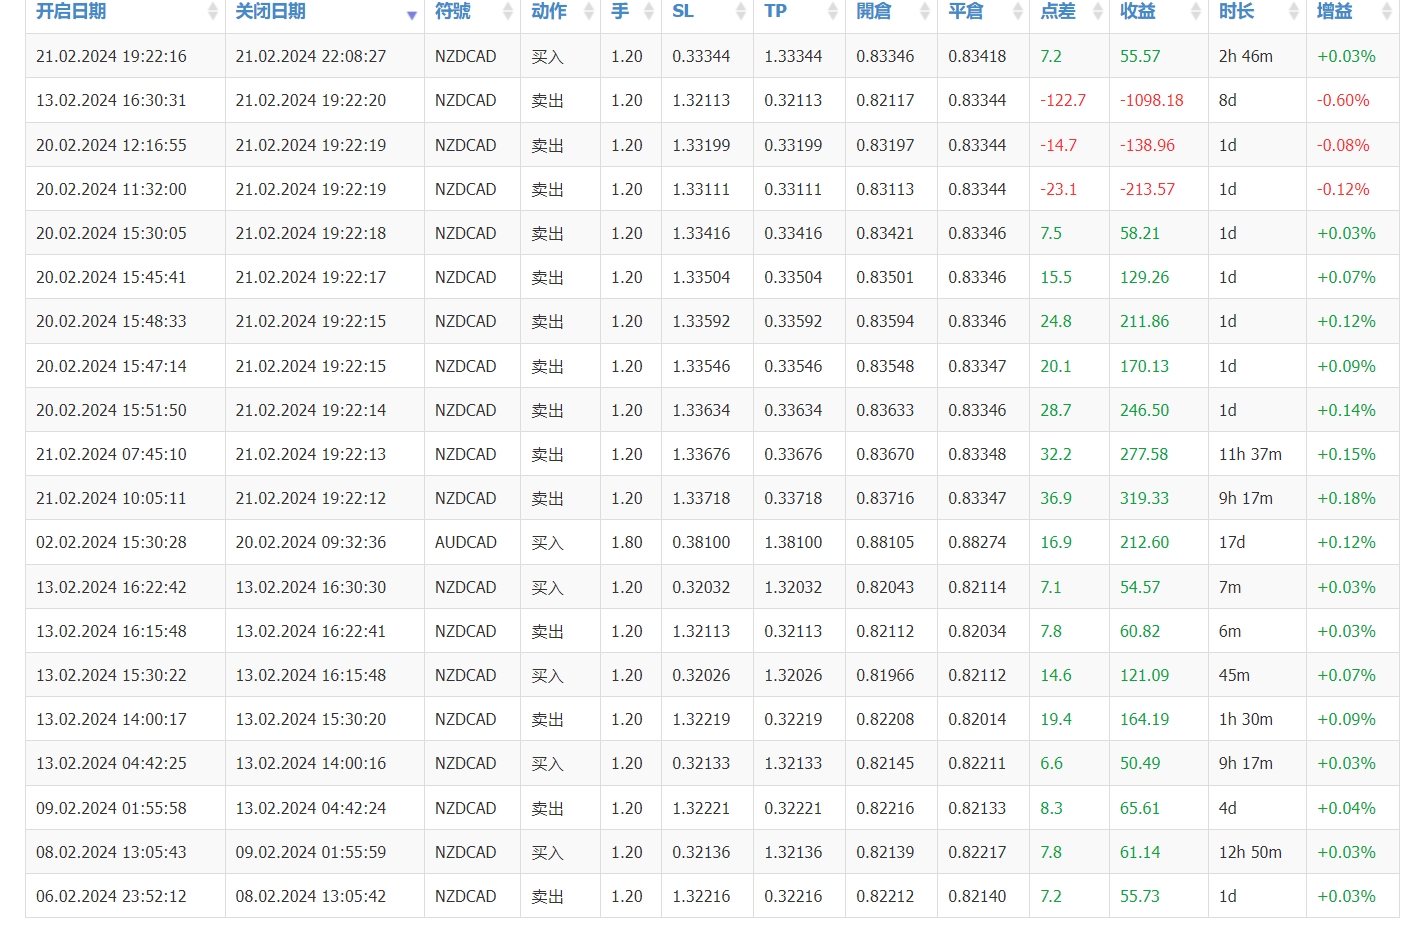Sort by 开启日期 using its sort arrows
This screenshot has width=1419, height=926.
click(212, 12)
